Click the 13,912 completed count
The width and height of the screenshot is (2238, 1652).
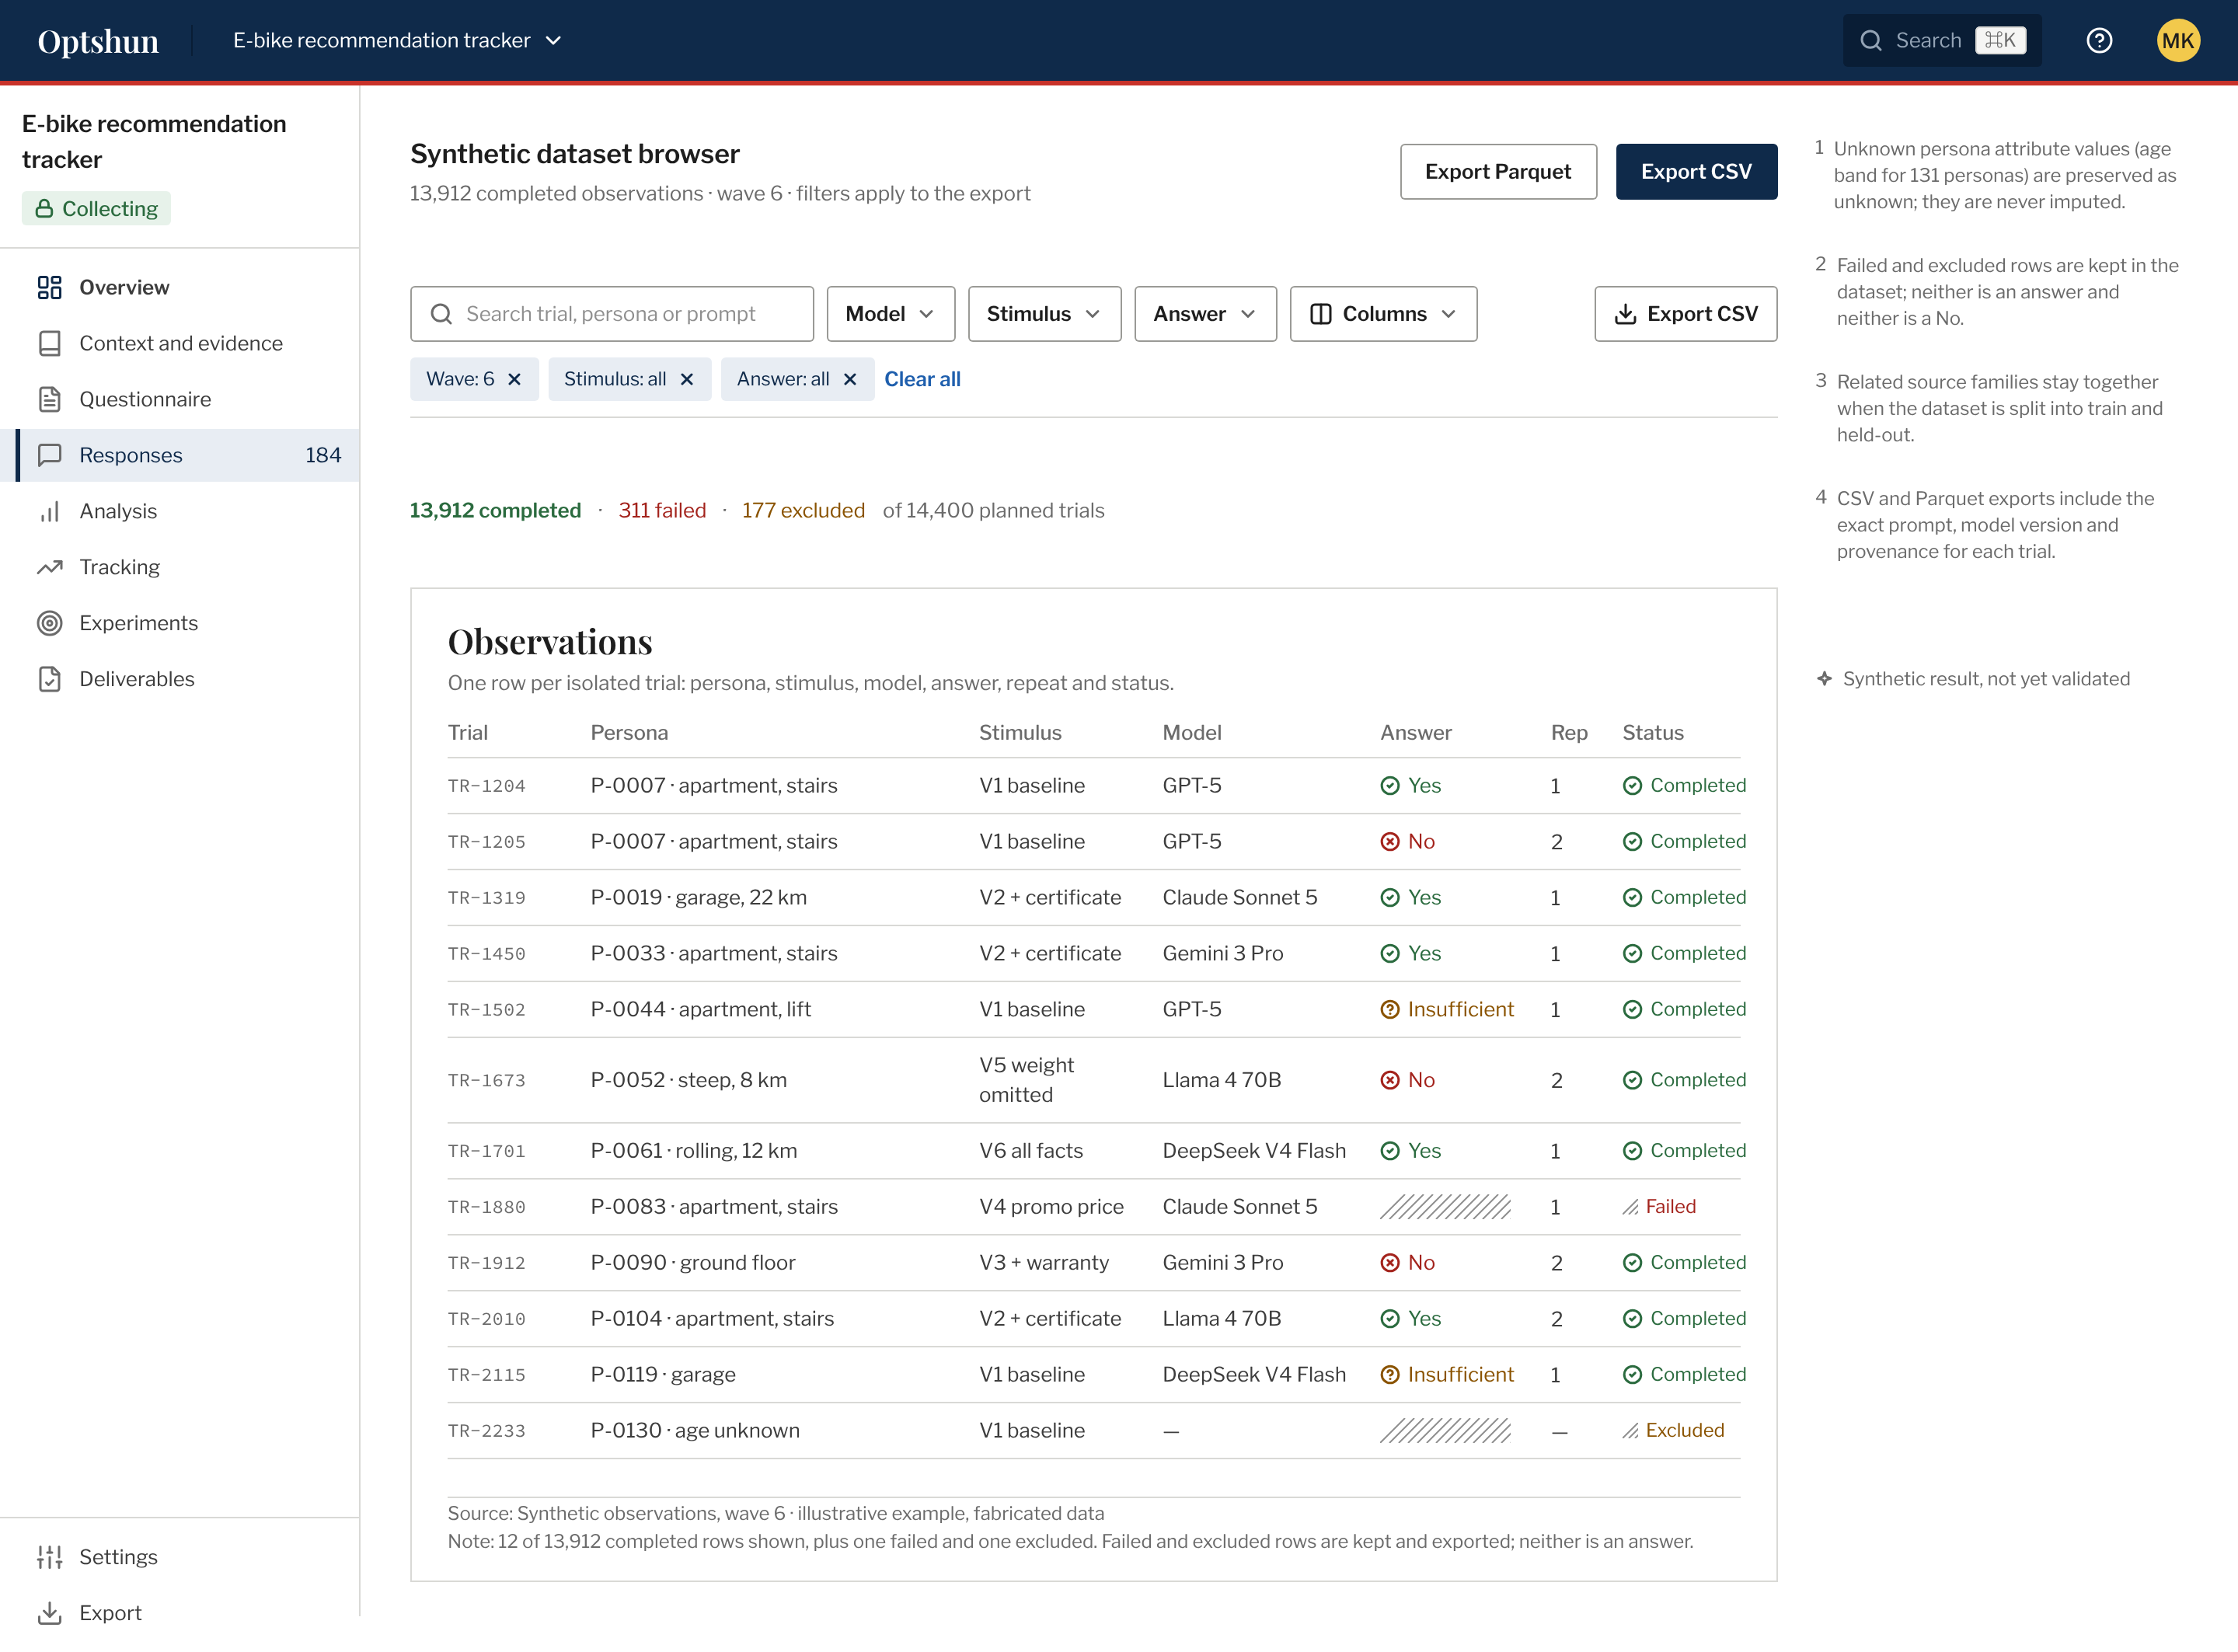click(495, 511)
